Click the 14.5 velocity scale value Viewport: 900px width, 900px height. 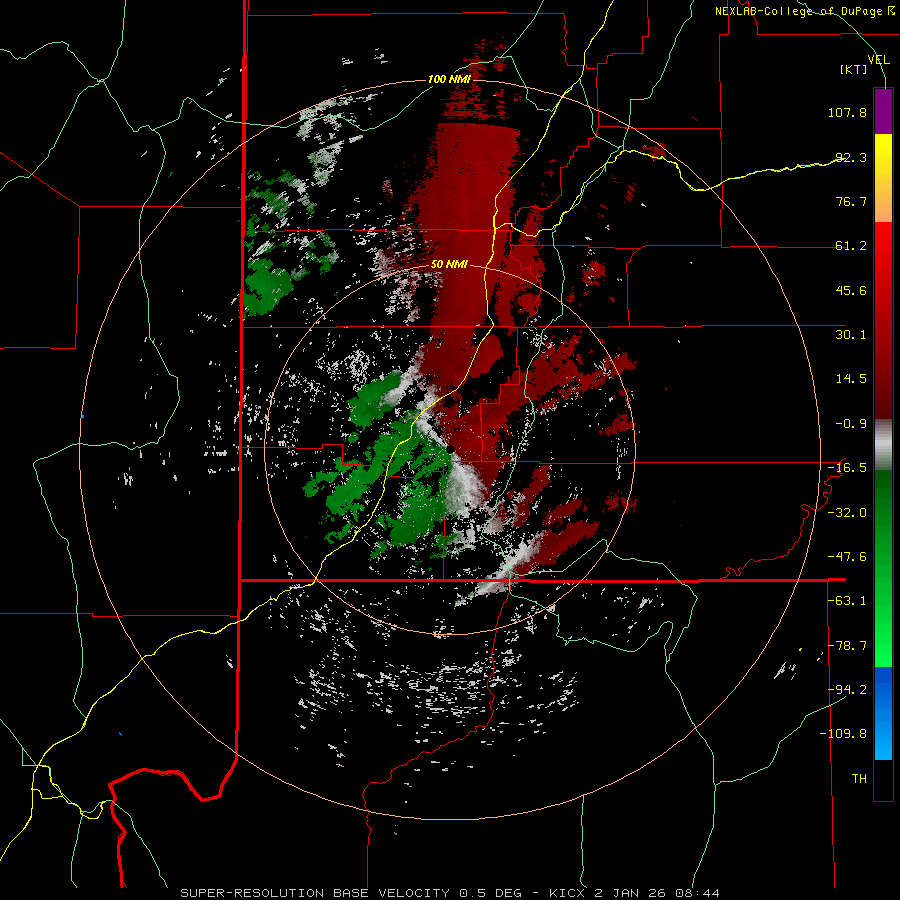click(x=851, y=379)
